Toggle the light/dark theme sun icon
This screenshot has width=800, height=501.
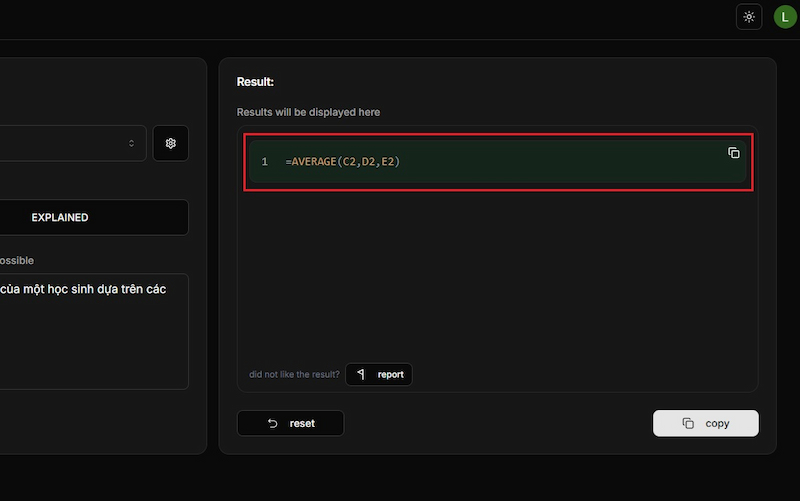pos(749,17)
